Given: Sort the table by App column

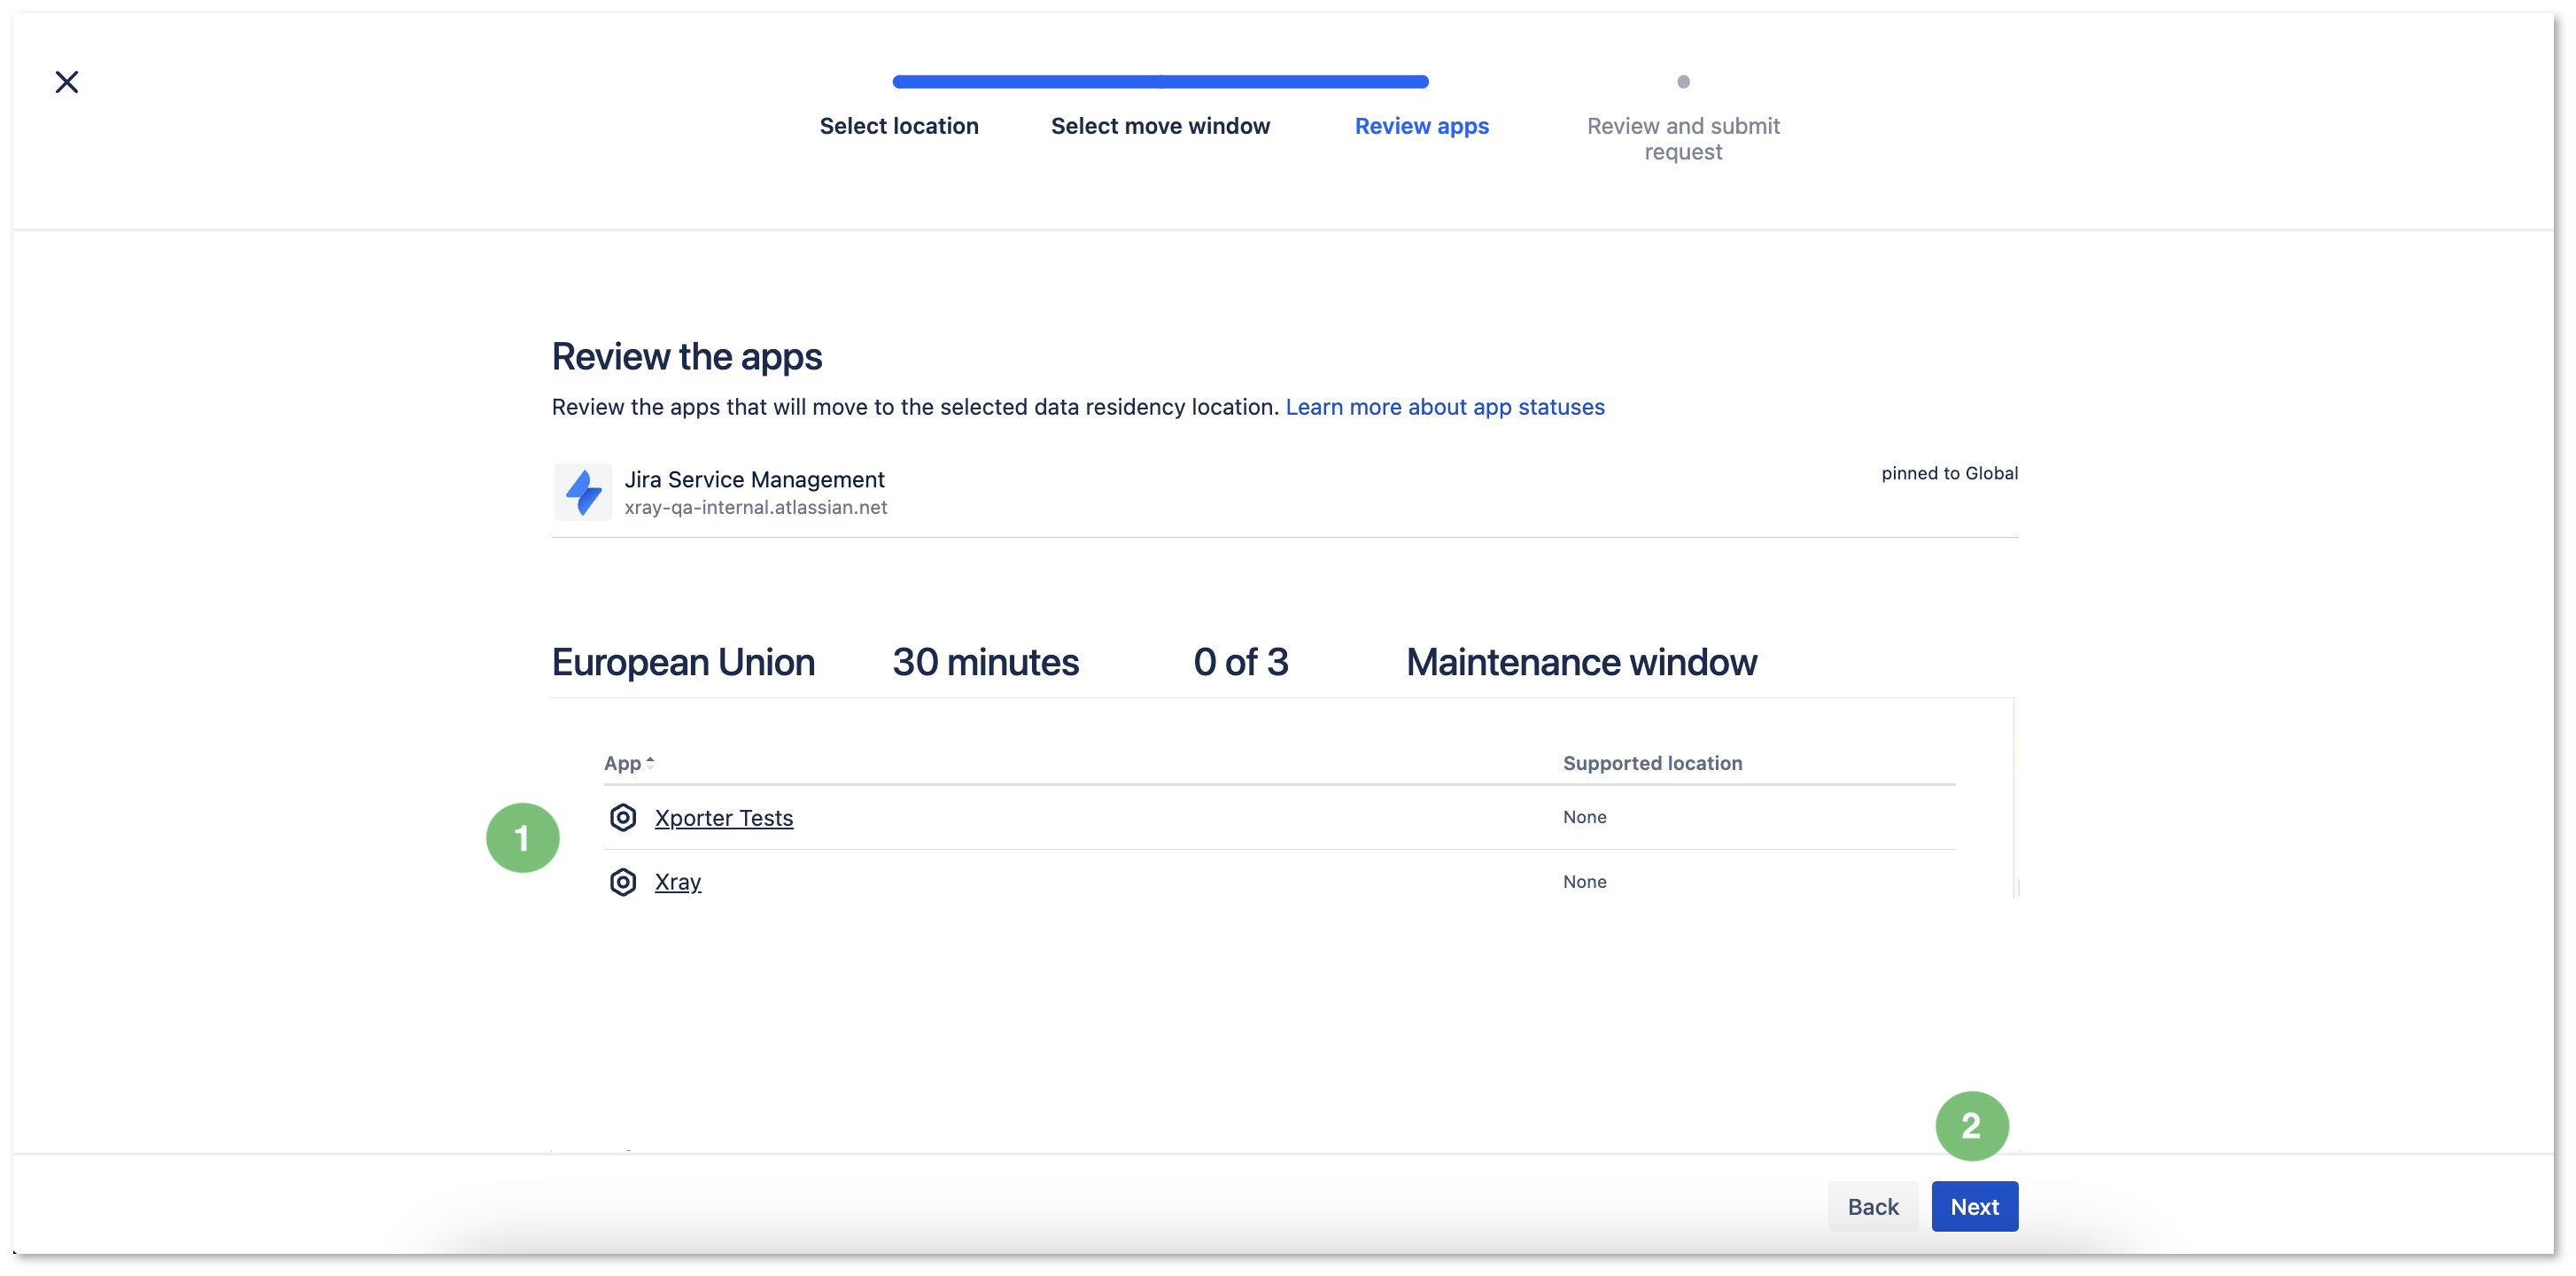Looking at the screenshot, I should (x=629, y=763).
